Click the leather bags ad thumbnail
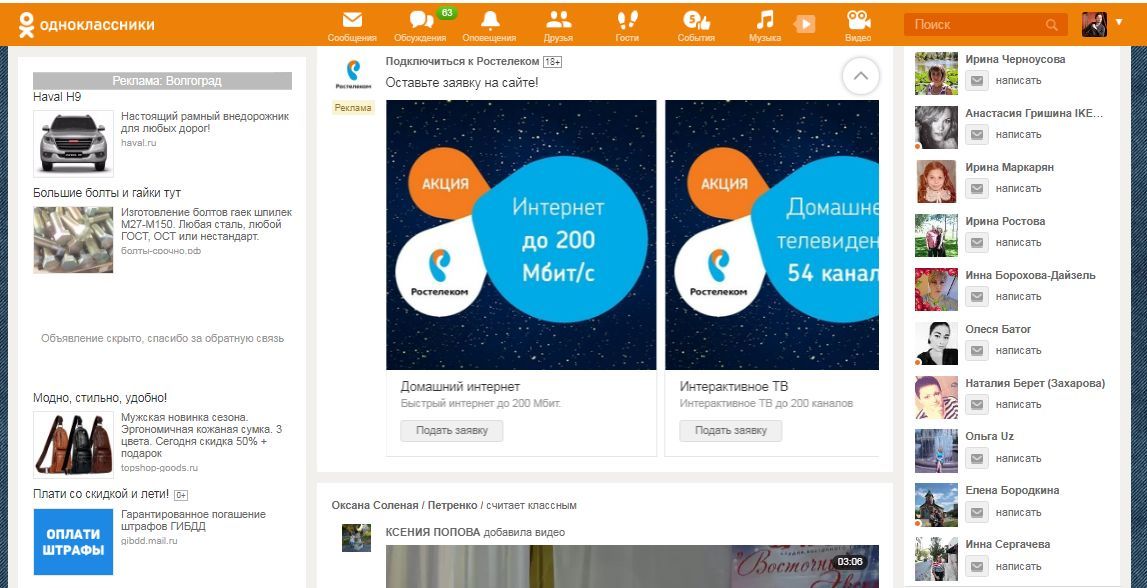 pos(73,445)
